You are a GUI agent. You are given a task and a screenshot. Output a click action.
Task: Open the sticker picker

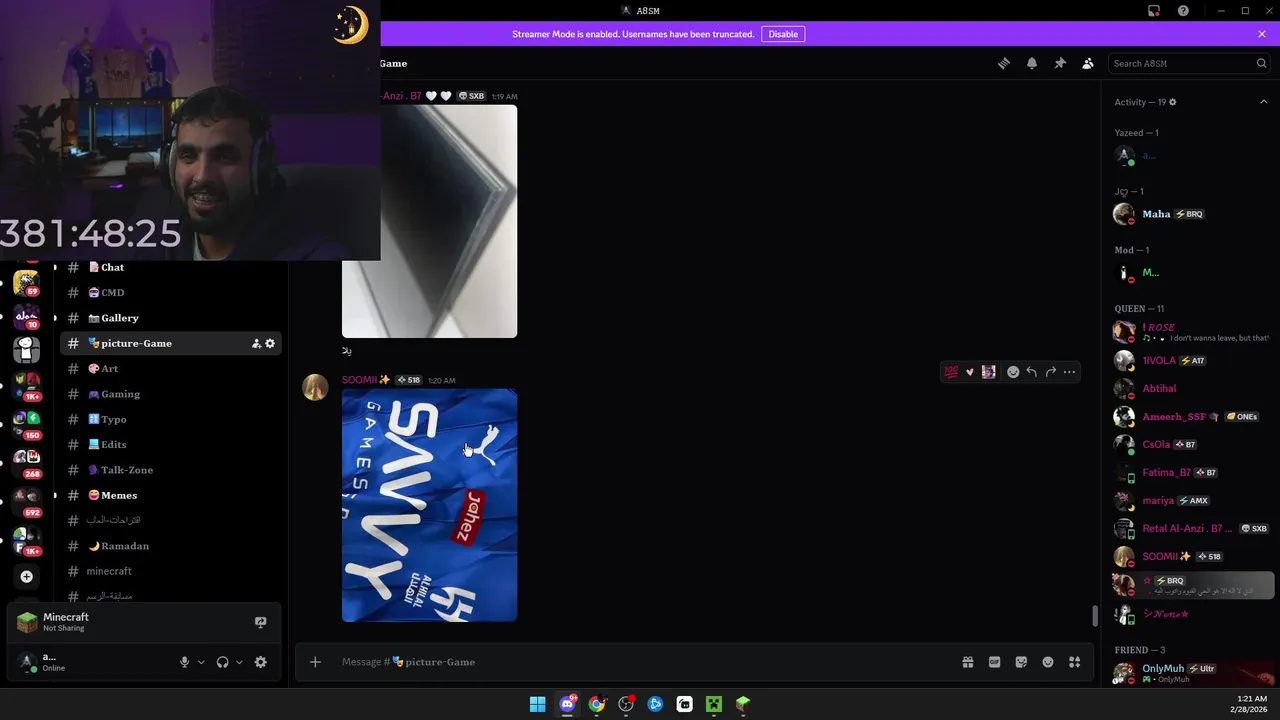(1021, 662)
